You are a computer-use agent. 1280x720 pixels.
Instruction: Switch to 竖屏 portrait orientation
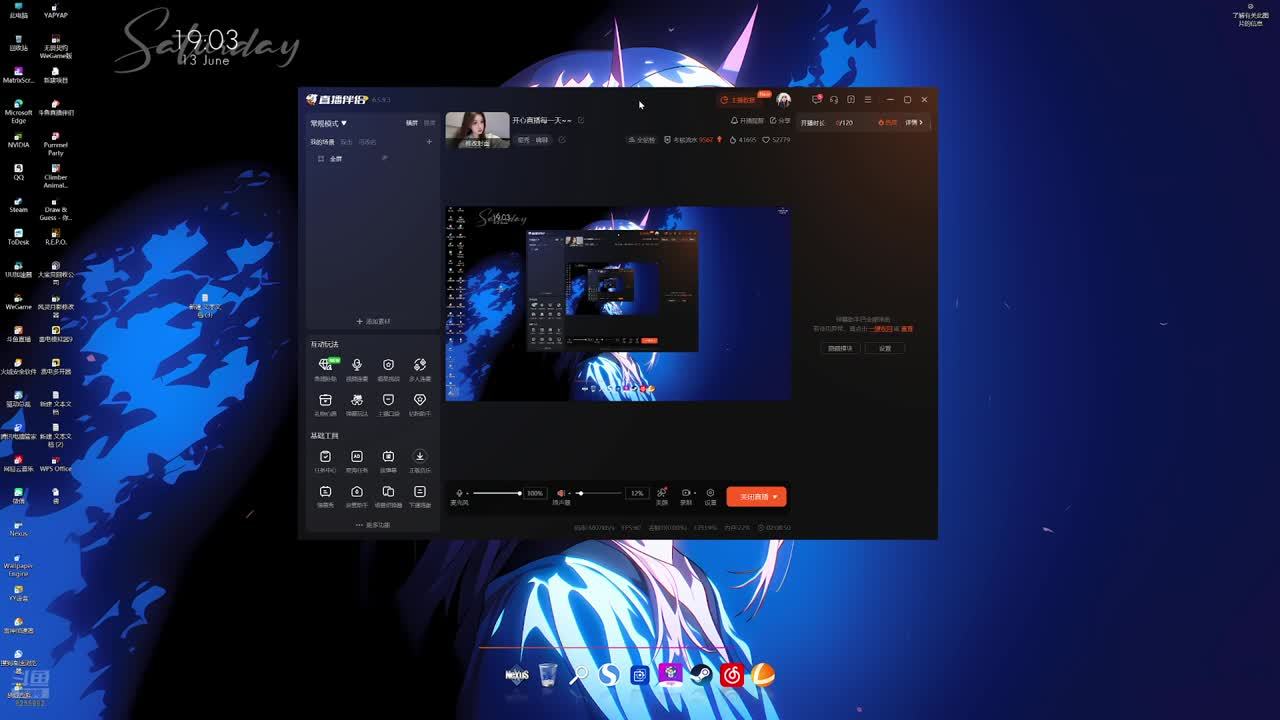tap(430, 123)
